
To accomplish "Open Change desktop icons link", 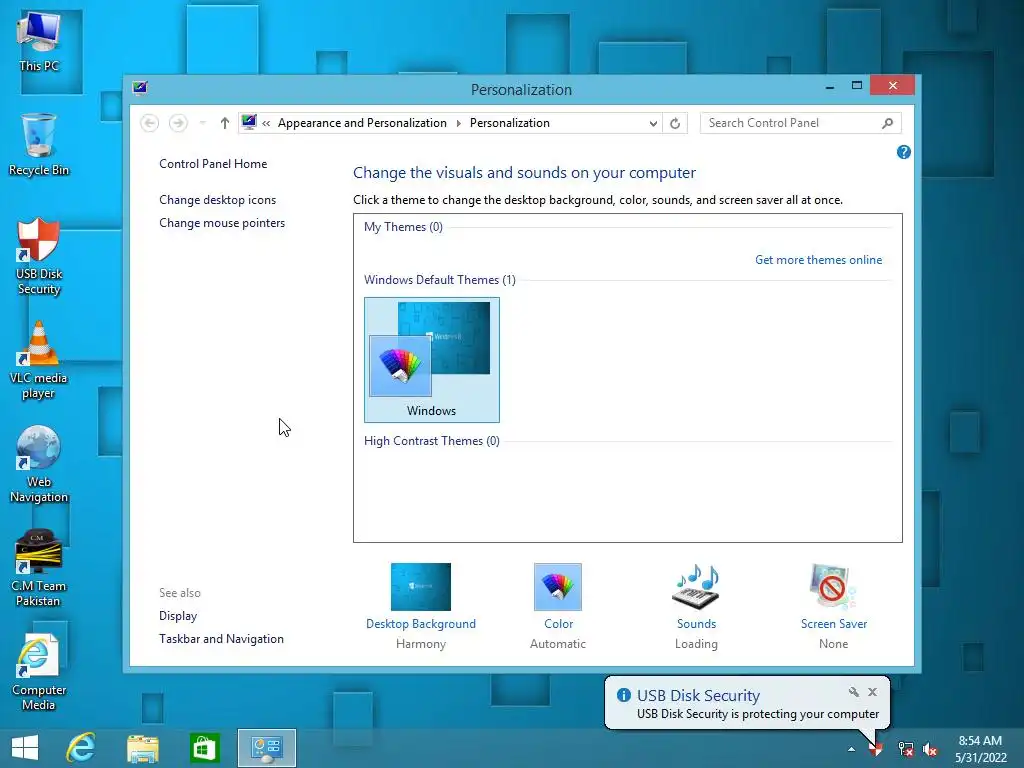I will (217, 200).
